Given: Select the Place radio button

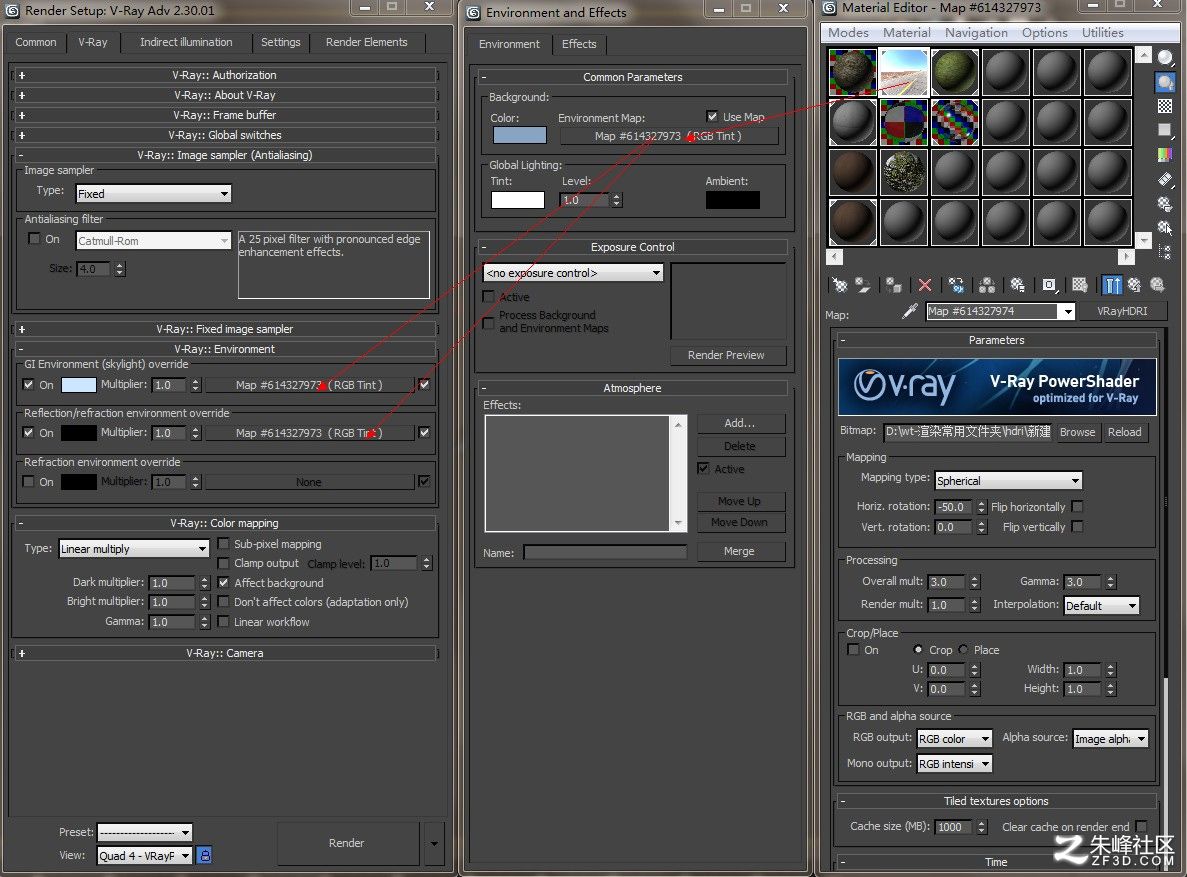Looking at the screenshot, I should (964, 650).
